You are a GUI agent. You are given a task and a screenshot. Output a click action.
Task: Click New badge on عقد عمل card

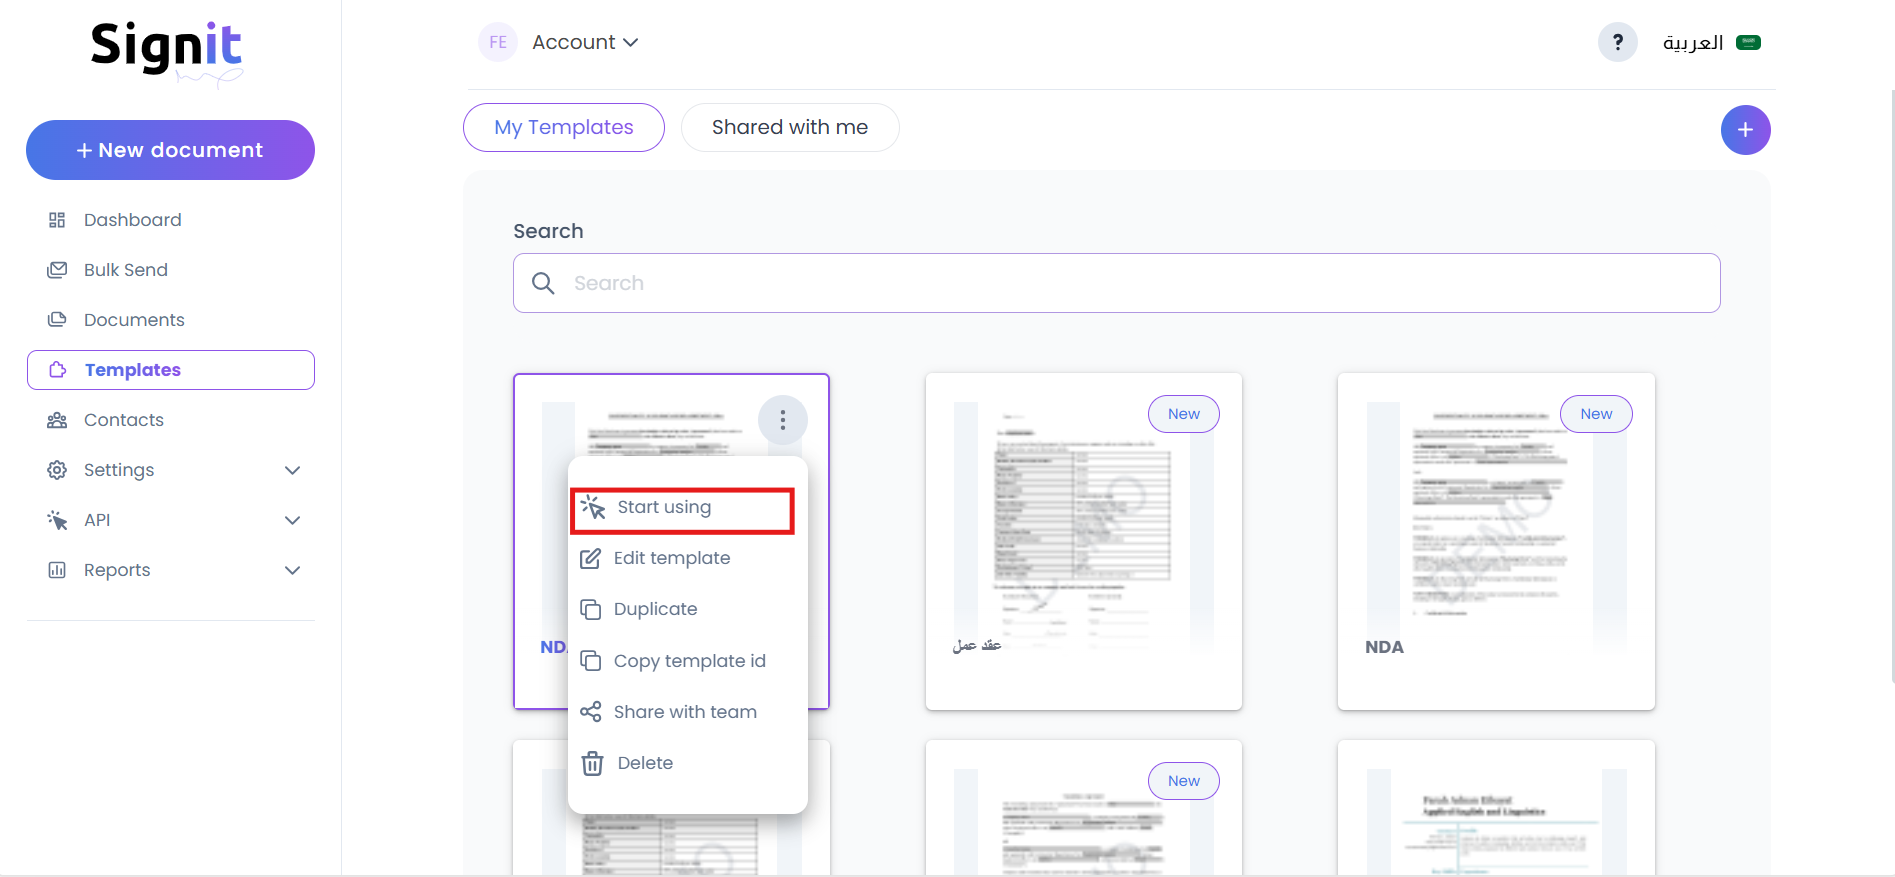click(1184, 414)
